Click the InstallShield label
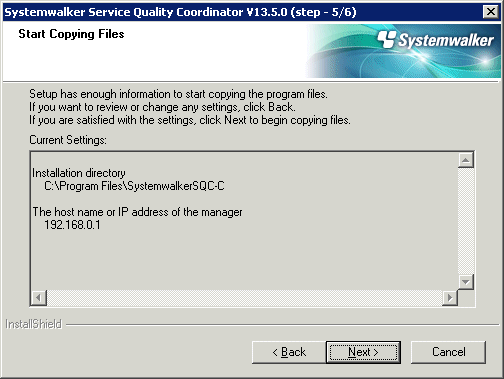504x379 pixels. [34, 324]
